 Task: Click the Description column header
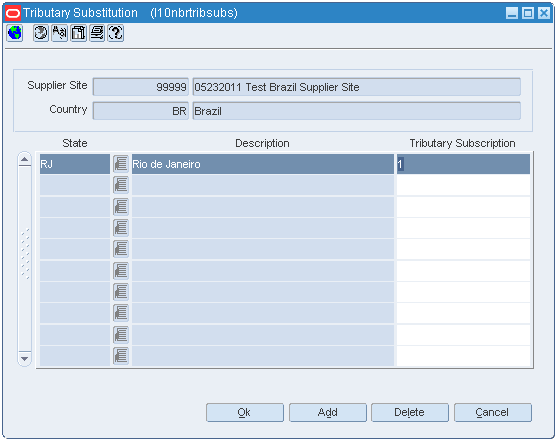click(262, 143)
